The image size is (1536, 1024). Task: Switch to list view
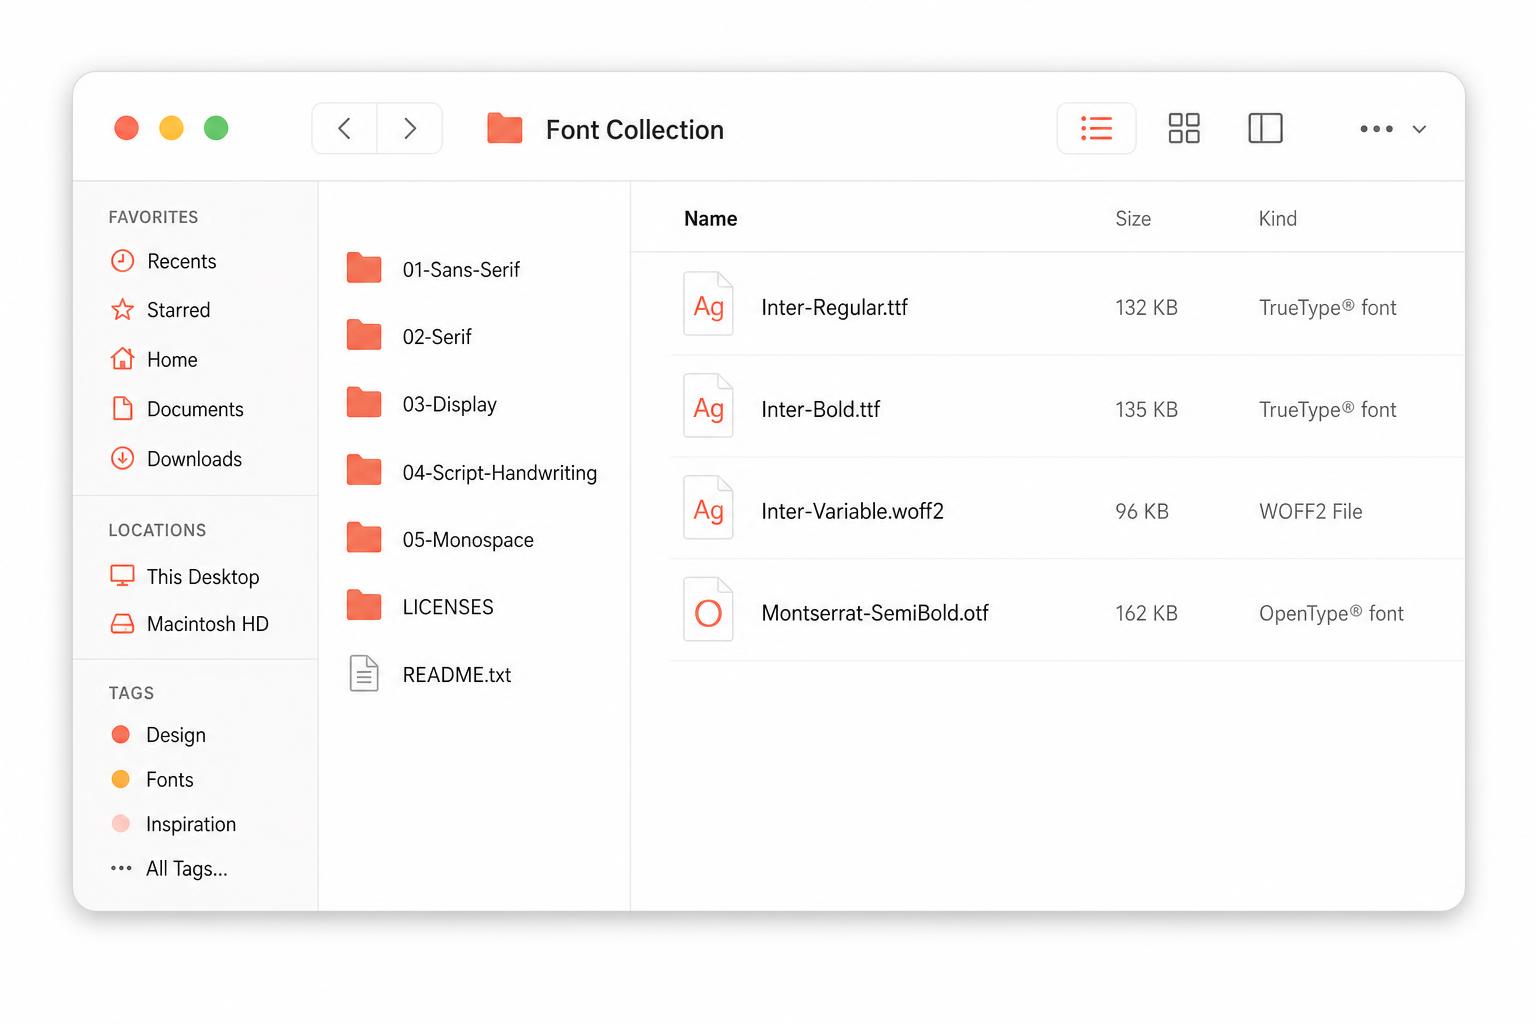tap(1096, 128)
